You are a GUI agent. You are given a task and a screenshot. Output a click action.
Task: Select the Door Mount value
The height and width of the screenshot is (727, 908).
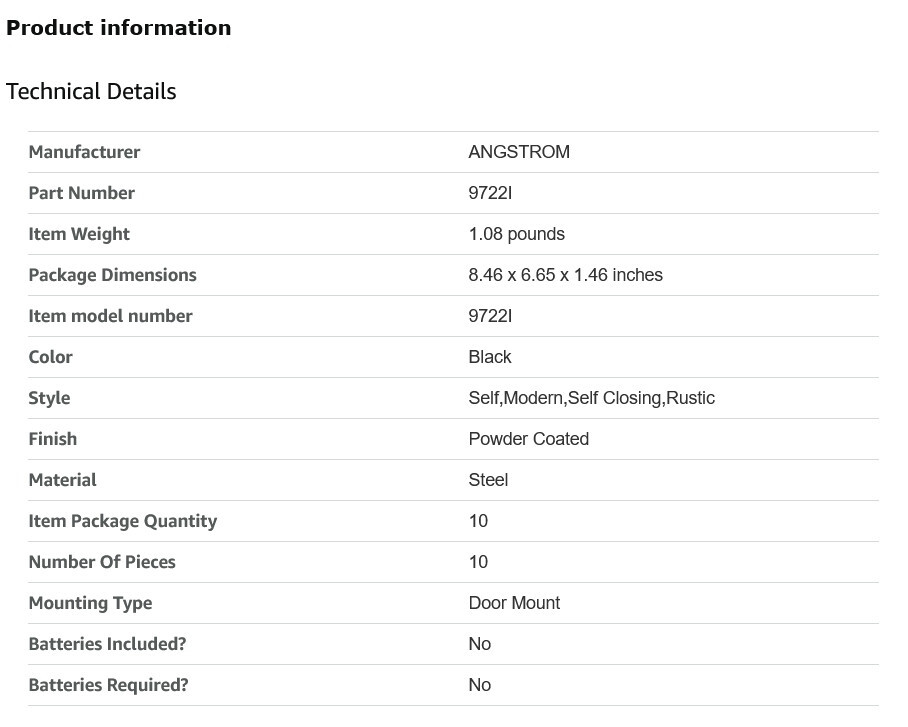(514, 603)
